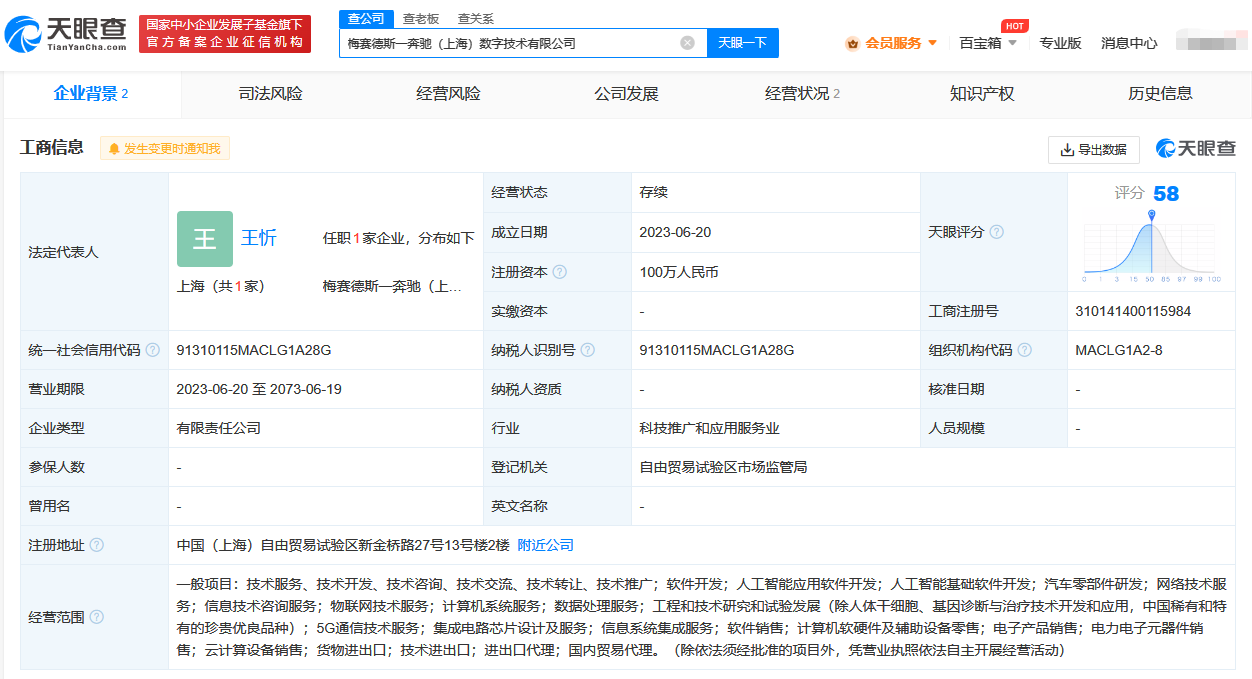Click the score distribution chart

[1152, 246]
